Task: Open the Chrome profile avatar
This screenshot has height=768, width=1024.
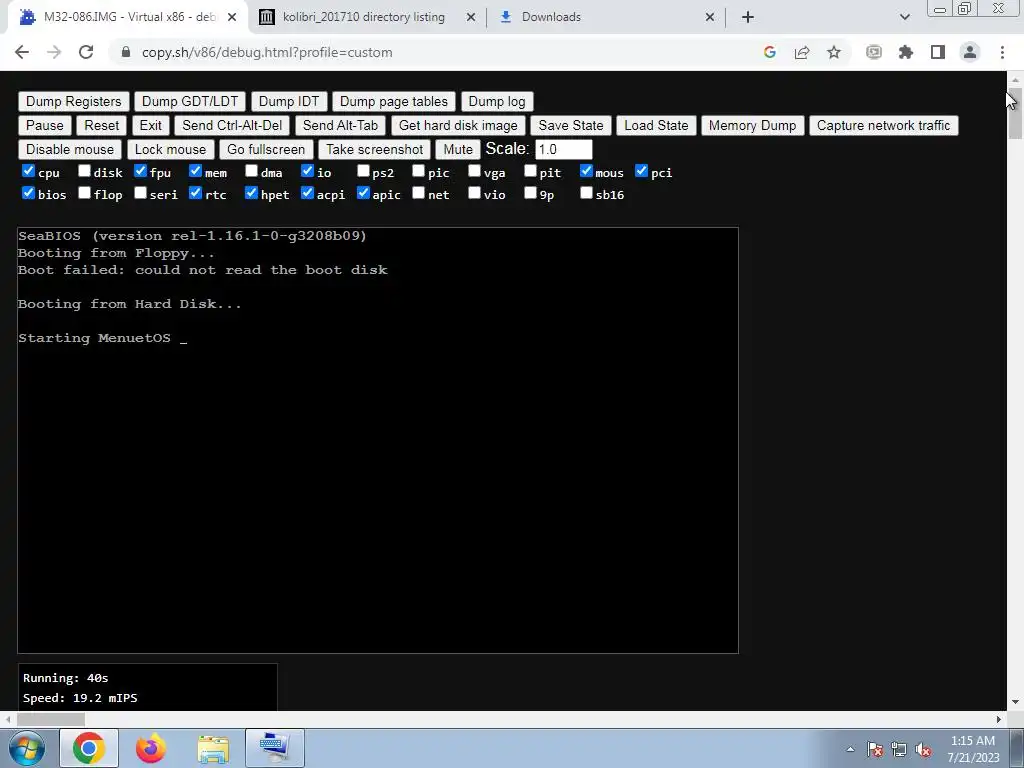Action: (970, 52)
